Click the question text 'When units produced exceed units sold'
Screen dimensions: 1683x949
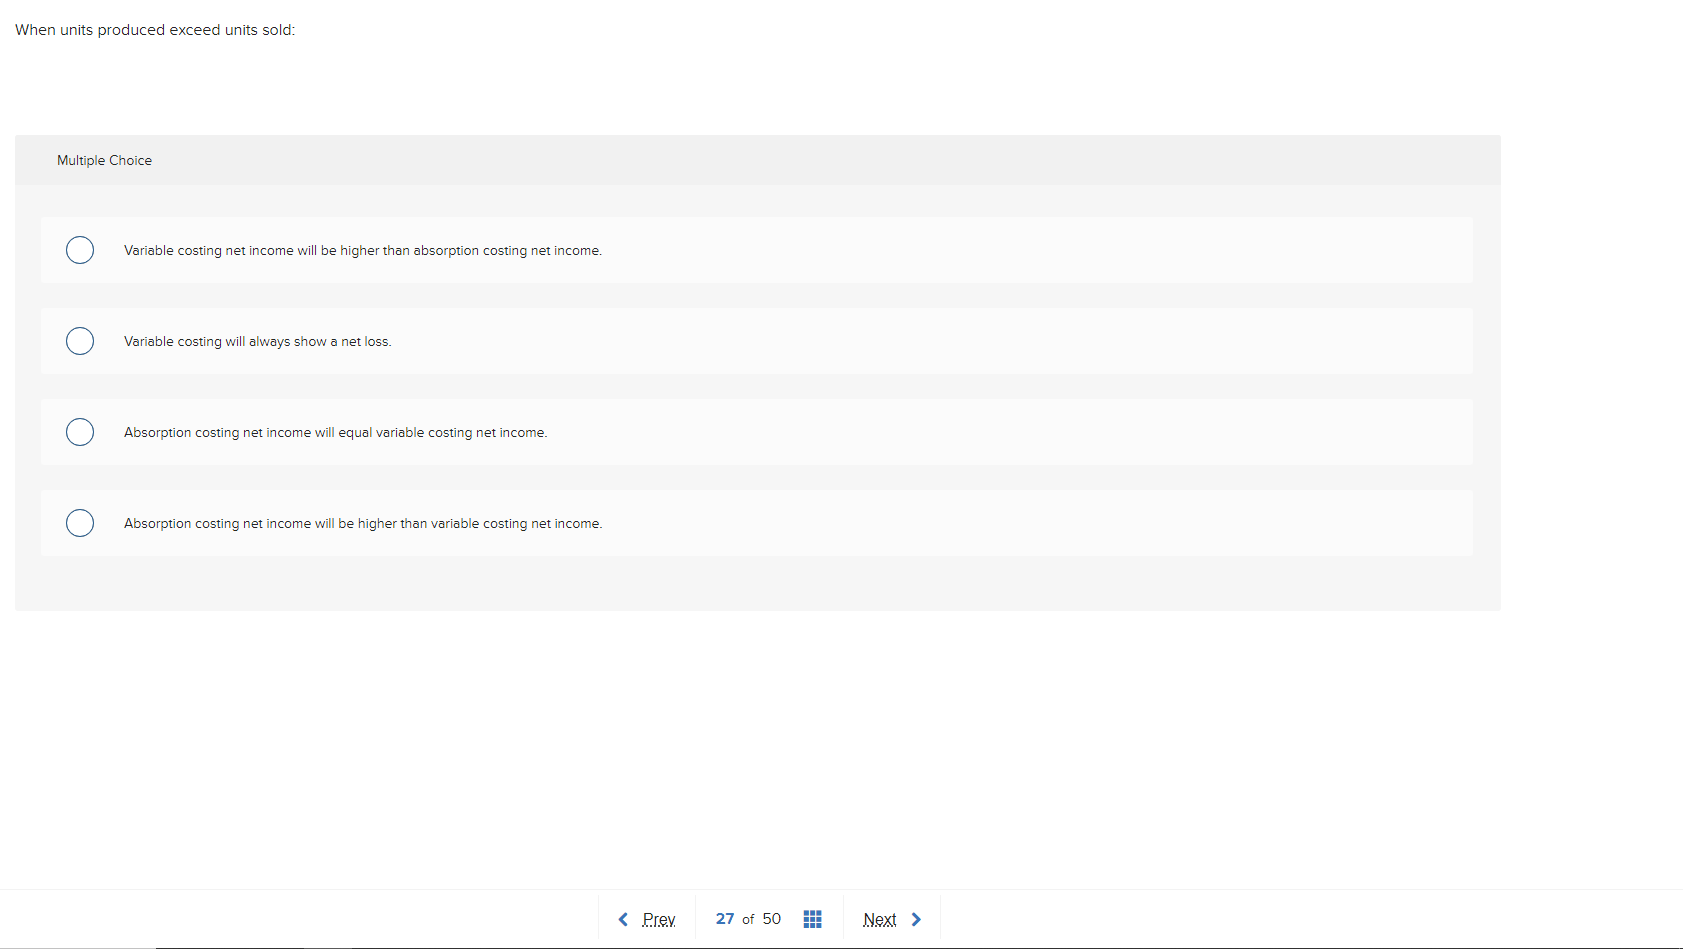point(155,30)
